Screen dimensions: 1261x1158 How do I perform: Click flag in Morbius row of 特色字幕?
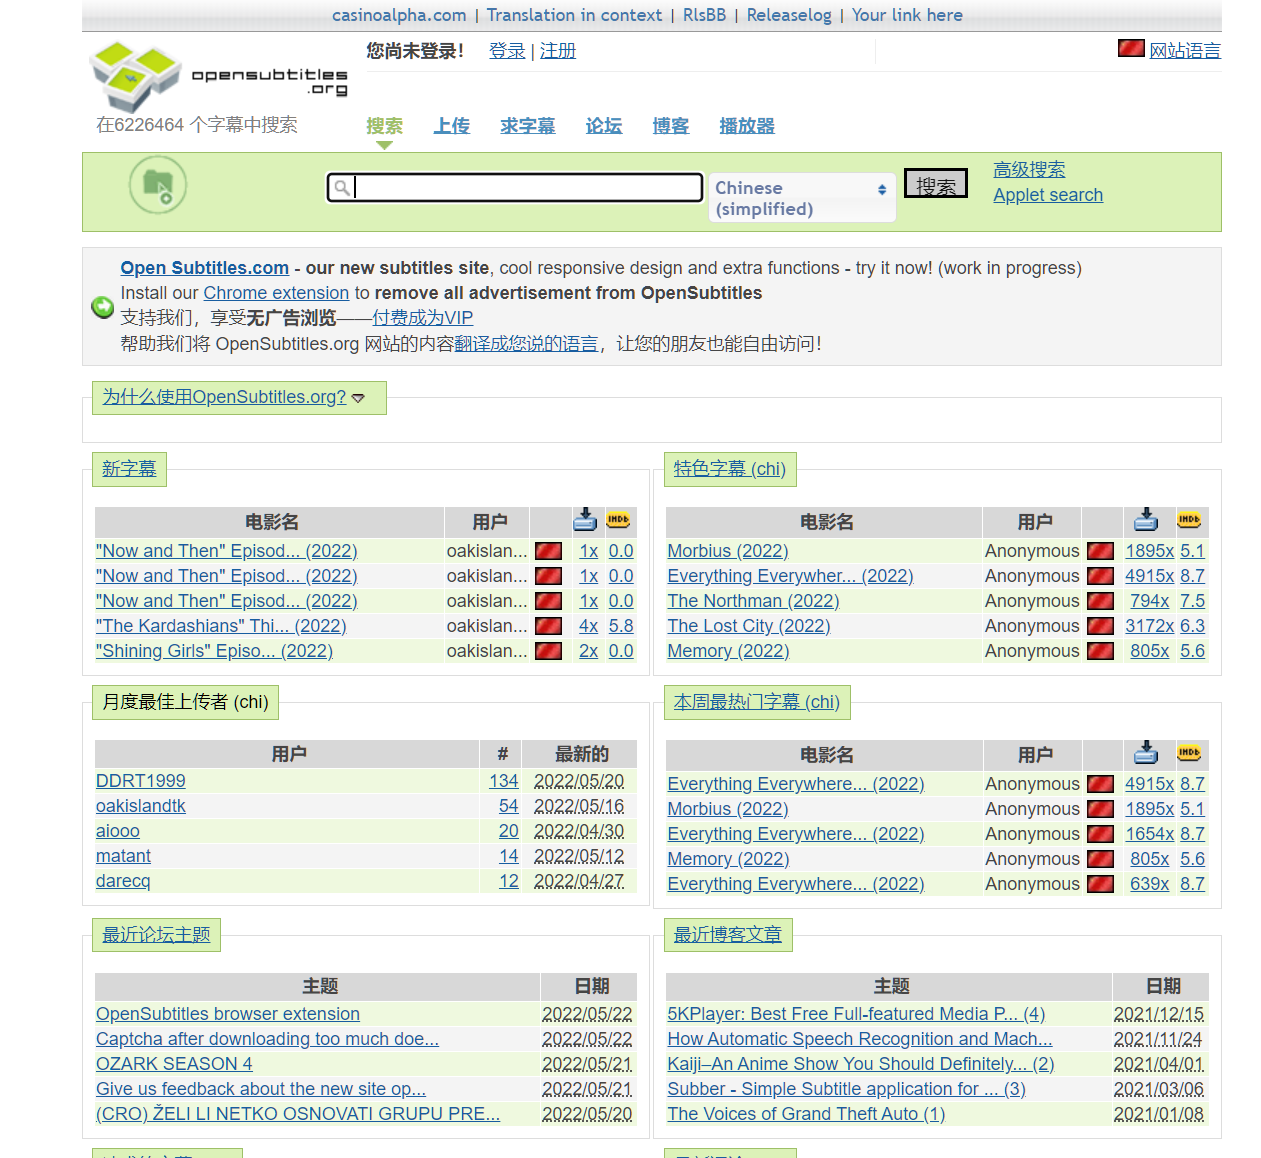coord(1100,551)
